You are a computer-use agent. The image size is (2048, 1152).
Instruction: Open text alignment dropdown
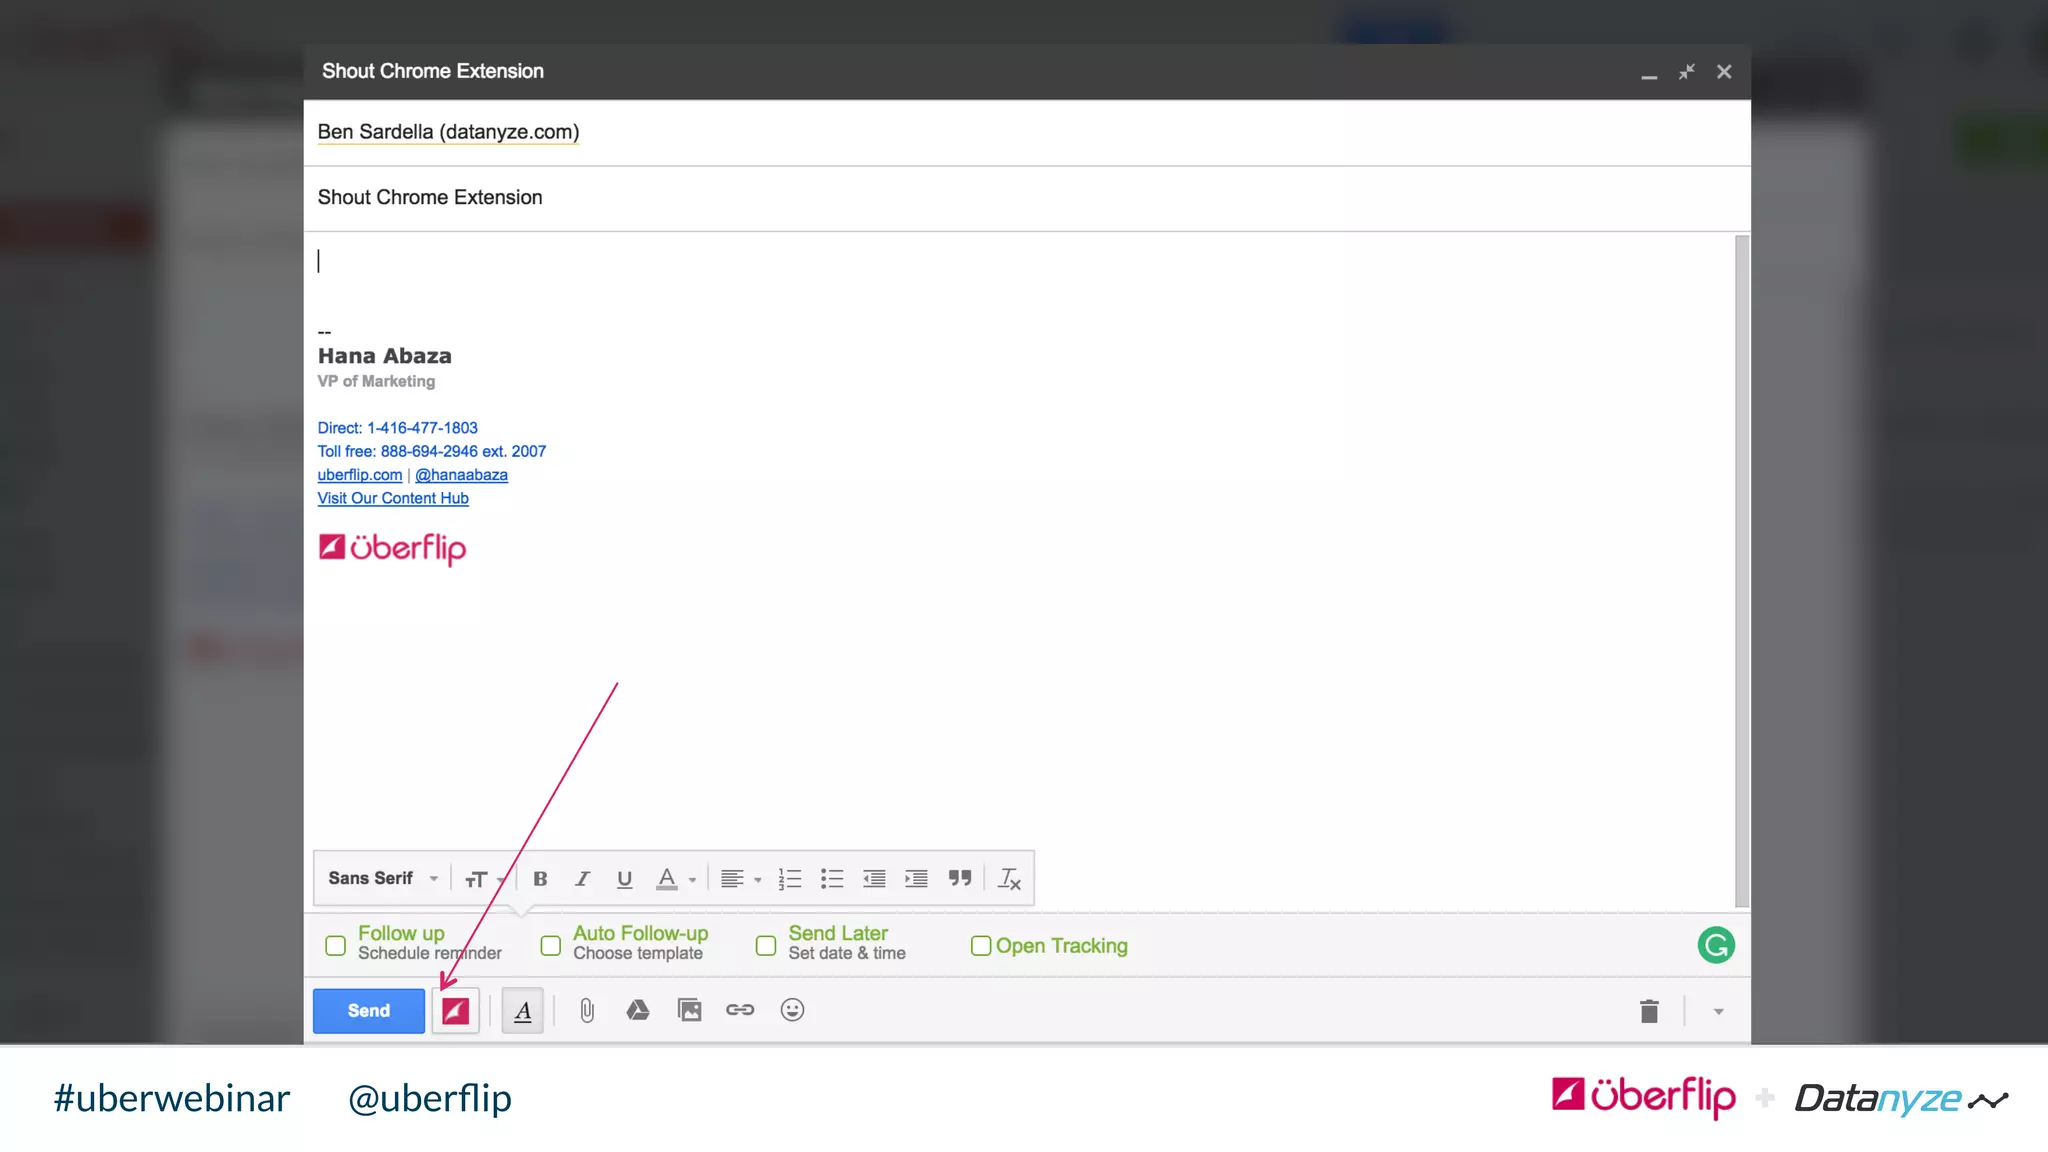pos(741,878)
